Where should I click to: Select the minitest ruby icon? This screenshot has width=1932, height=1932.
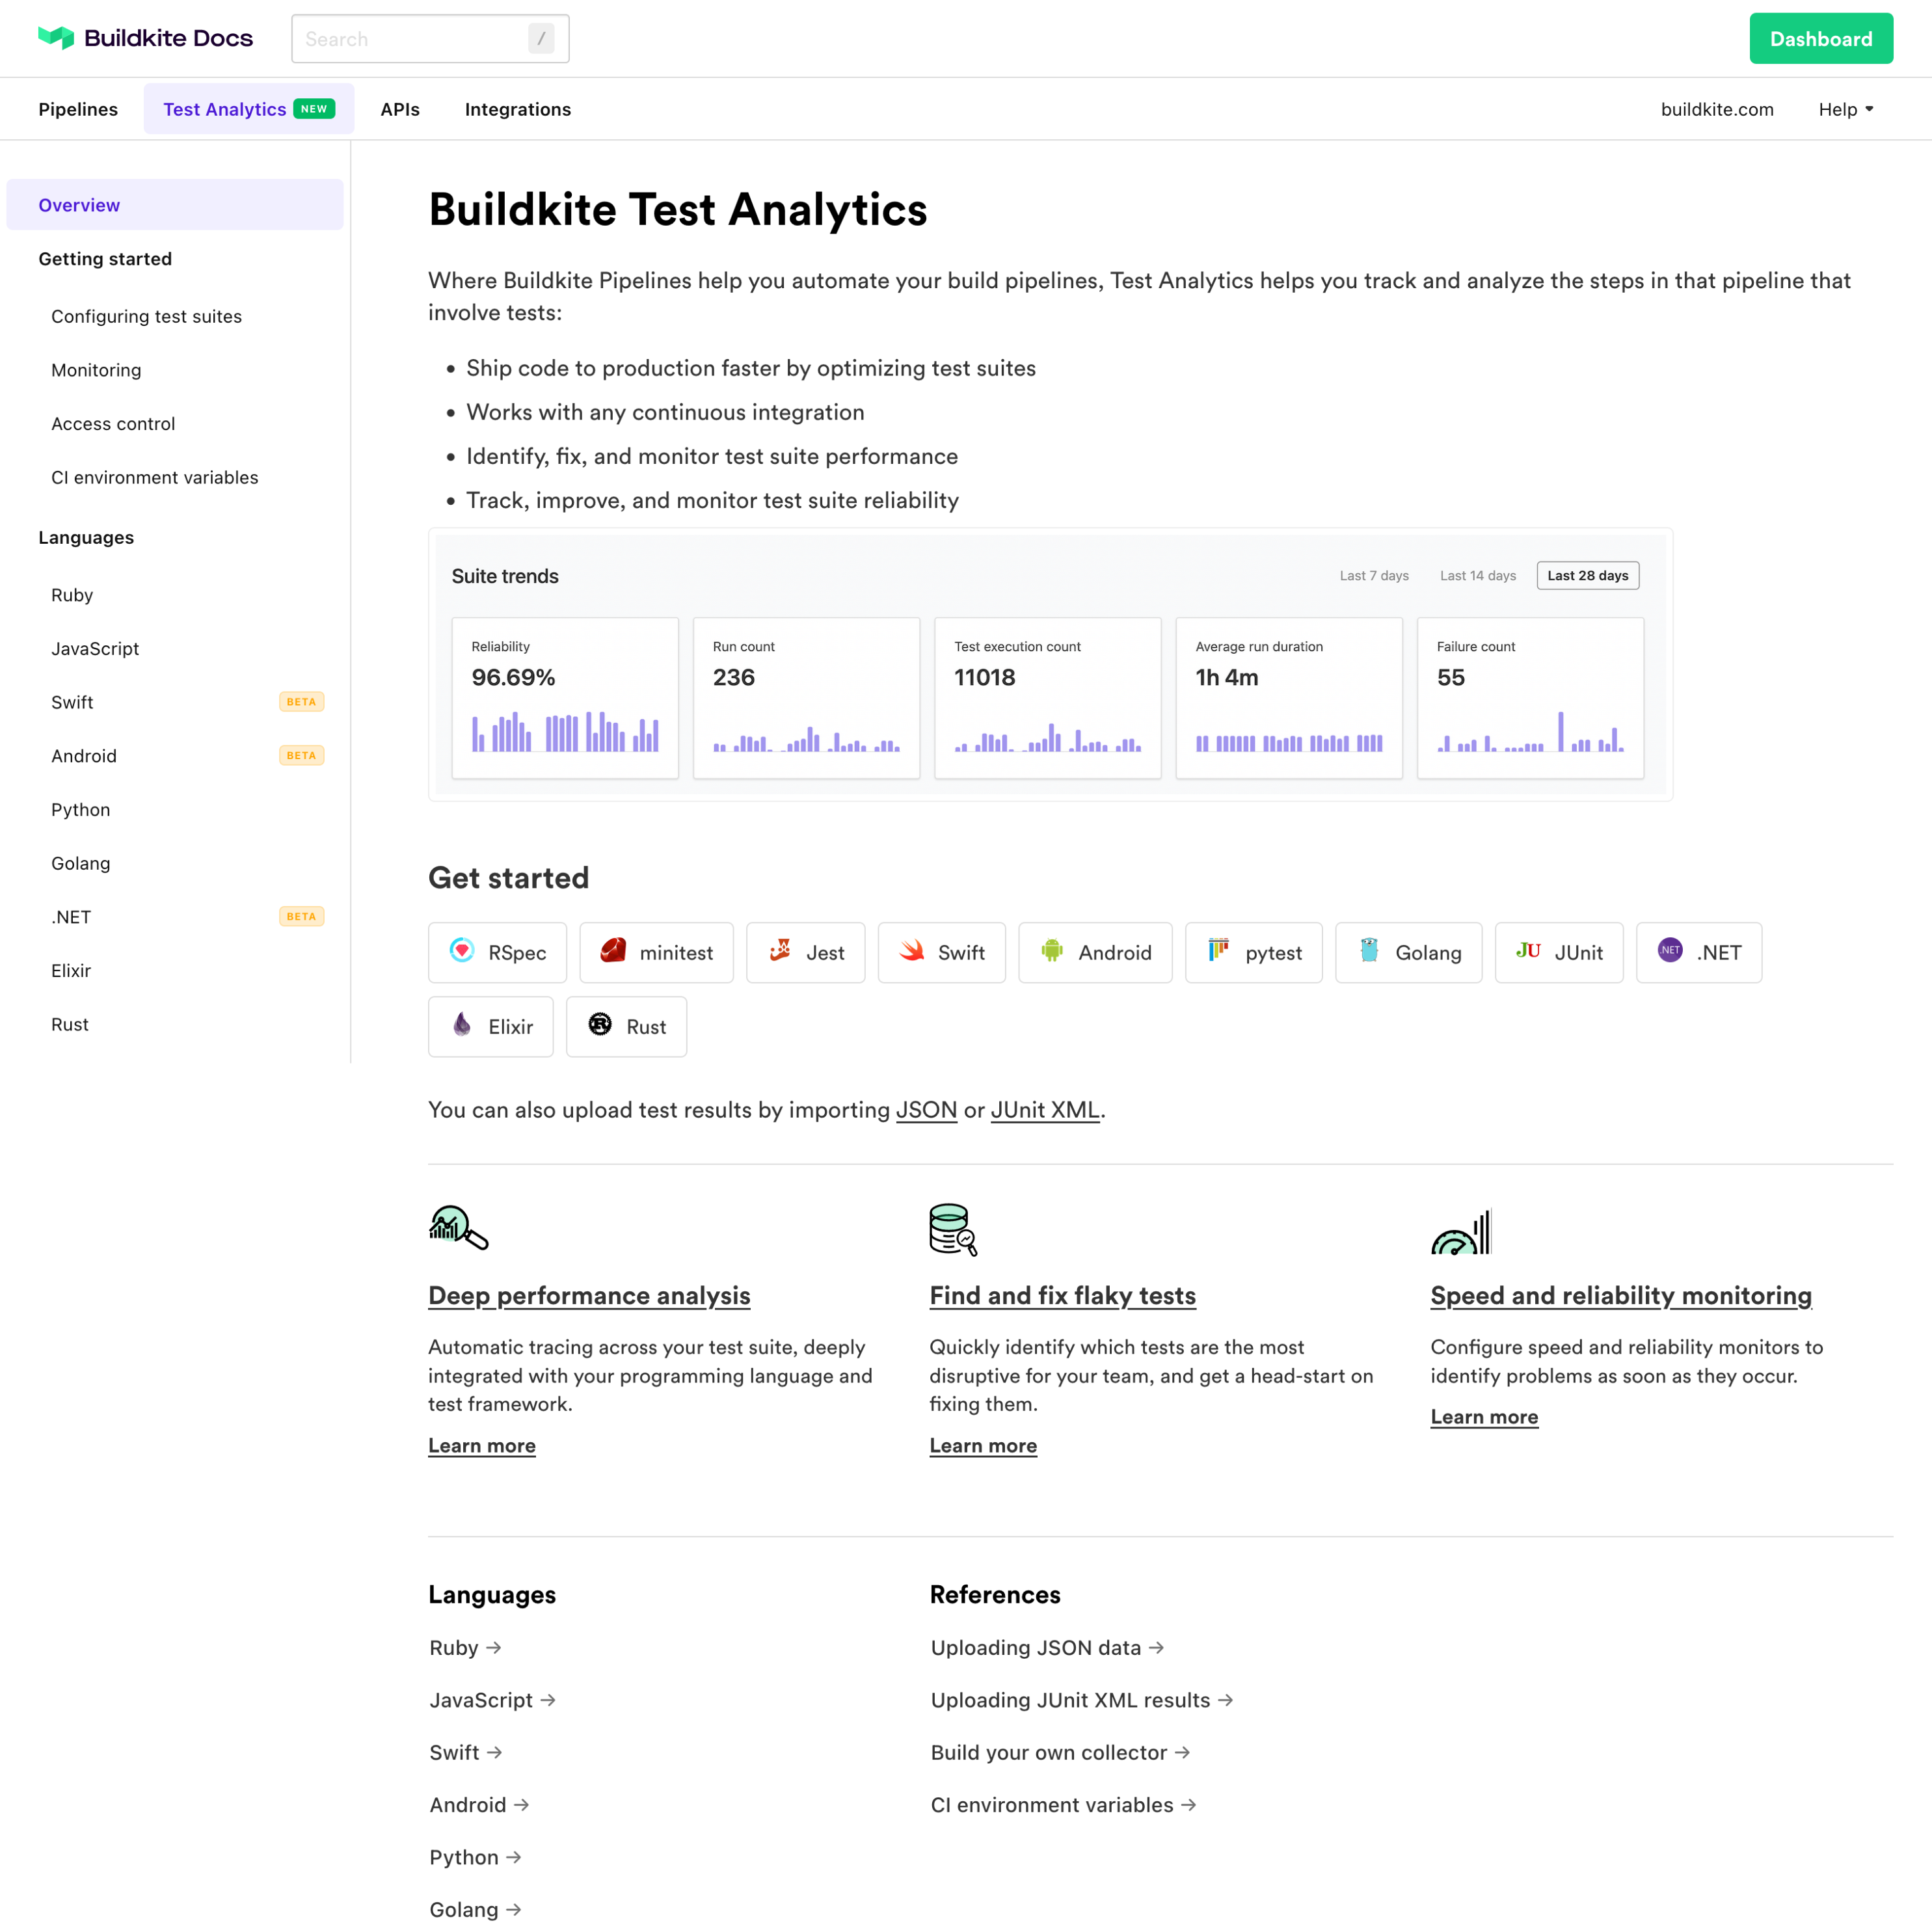coord(613,950)
